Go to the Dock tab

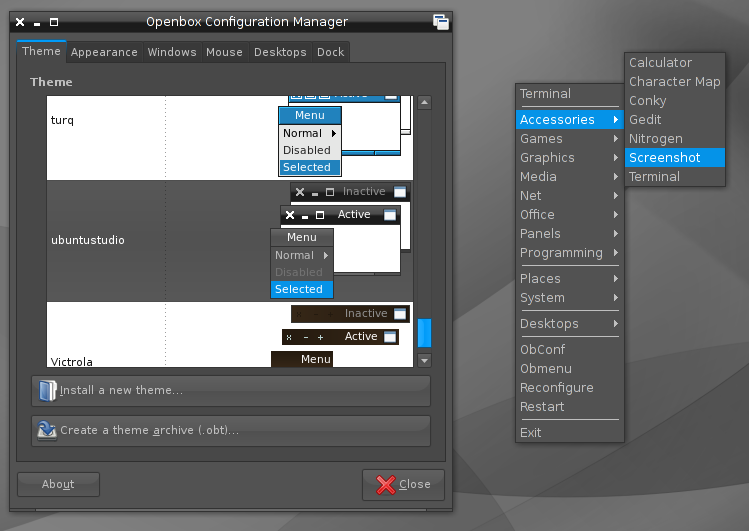[330, 52]
